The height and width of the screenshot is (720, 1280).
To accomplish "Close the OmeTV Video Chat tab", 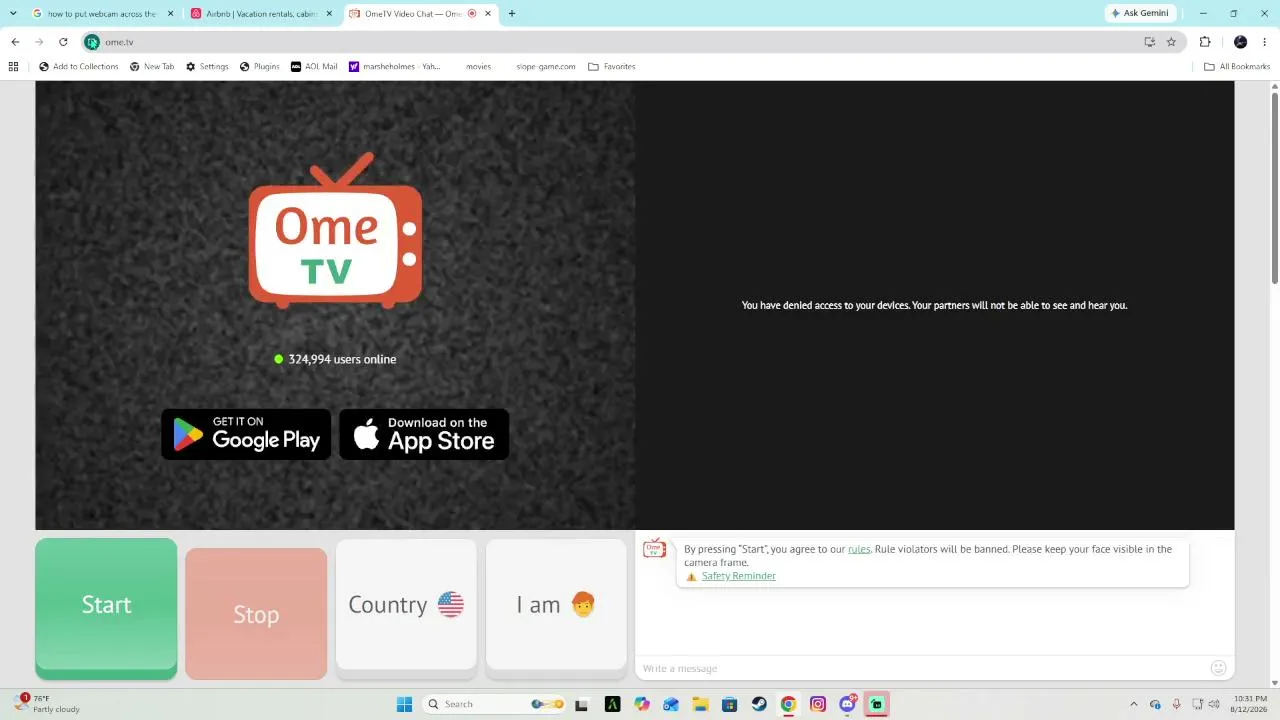I will (x=487, y=14).
